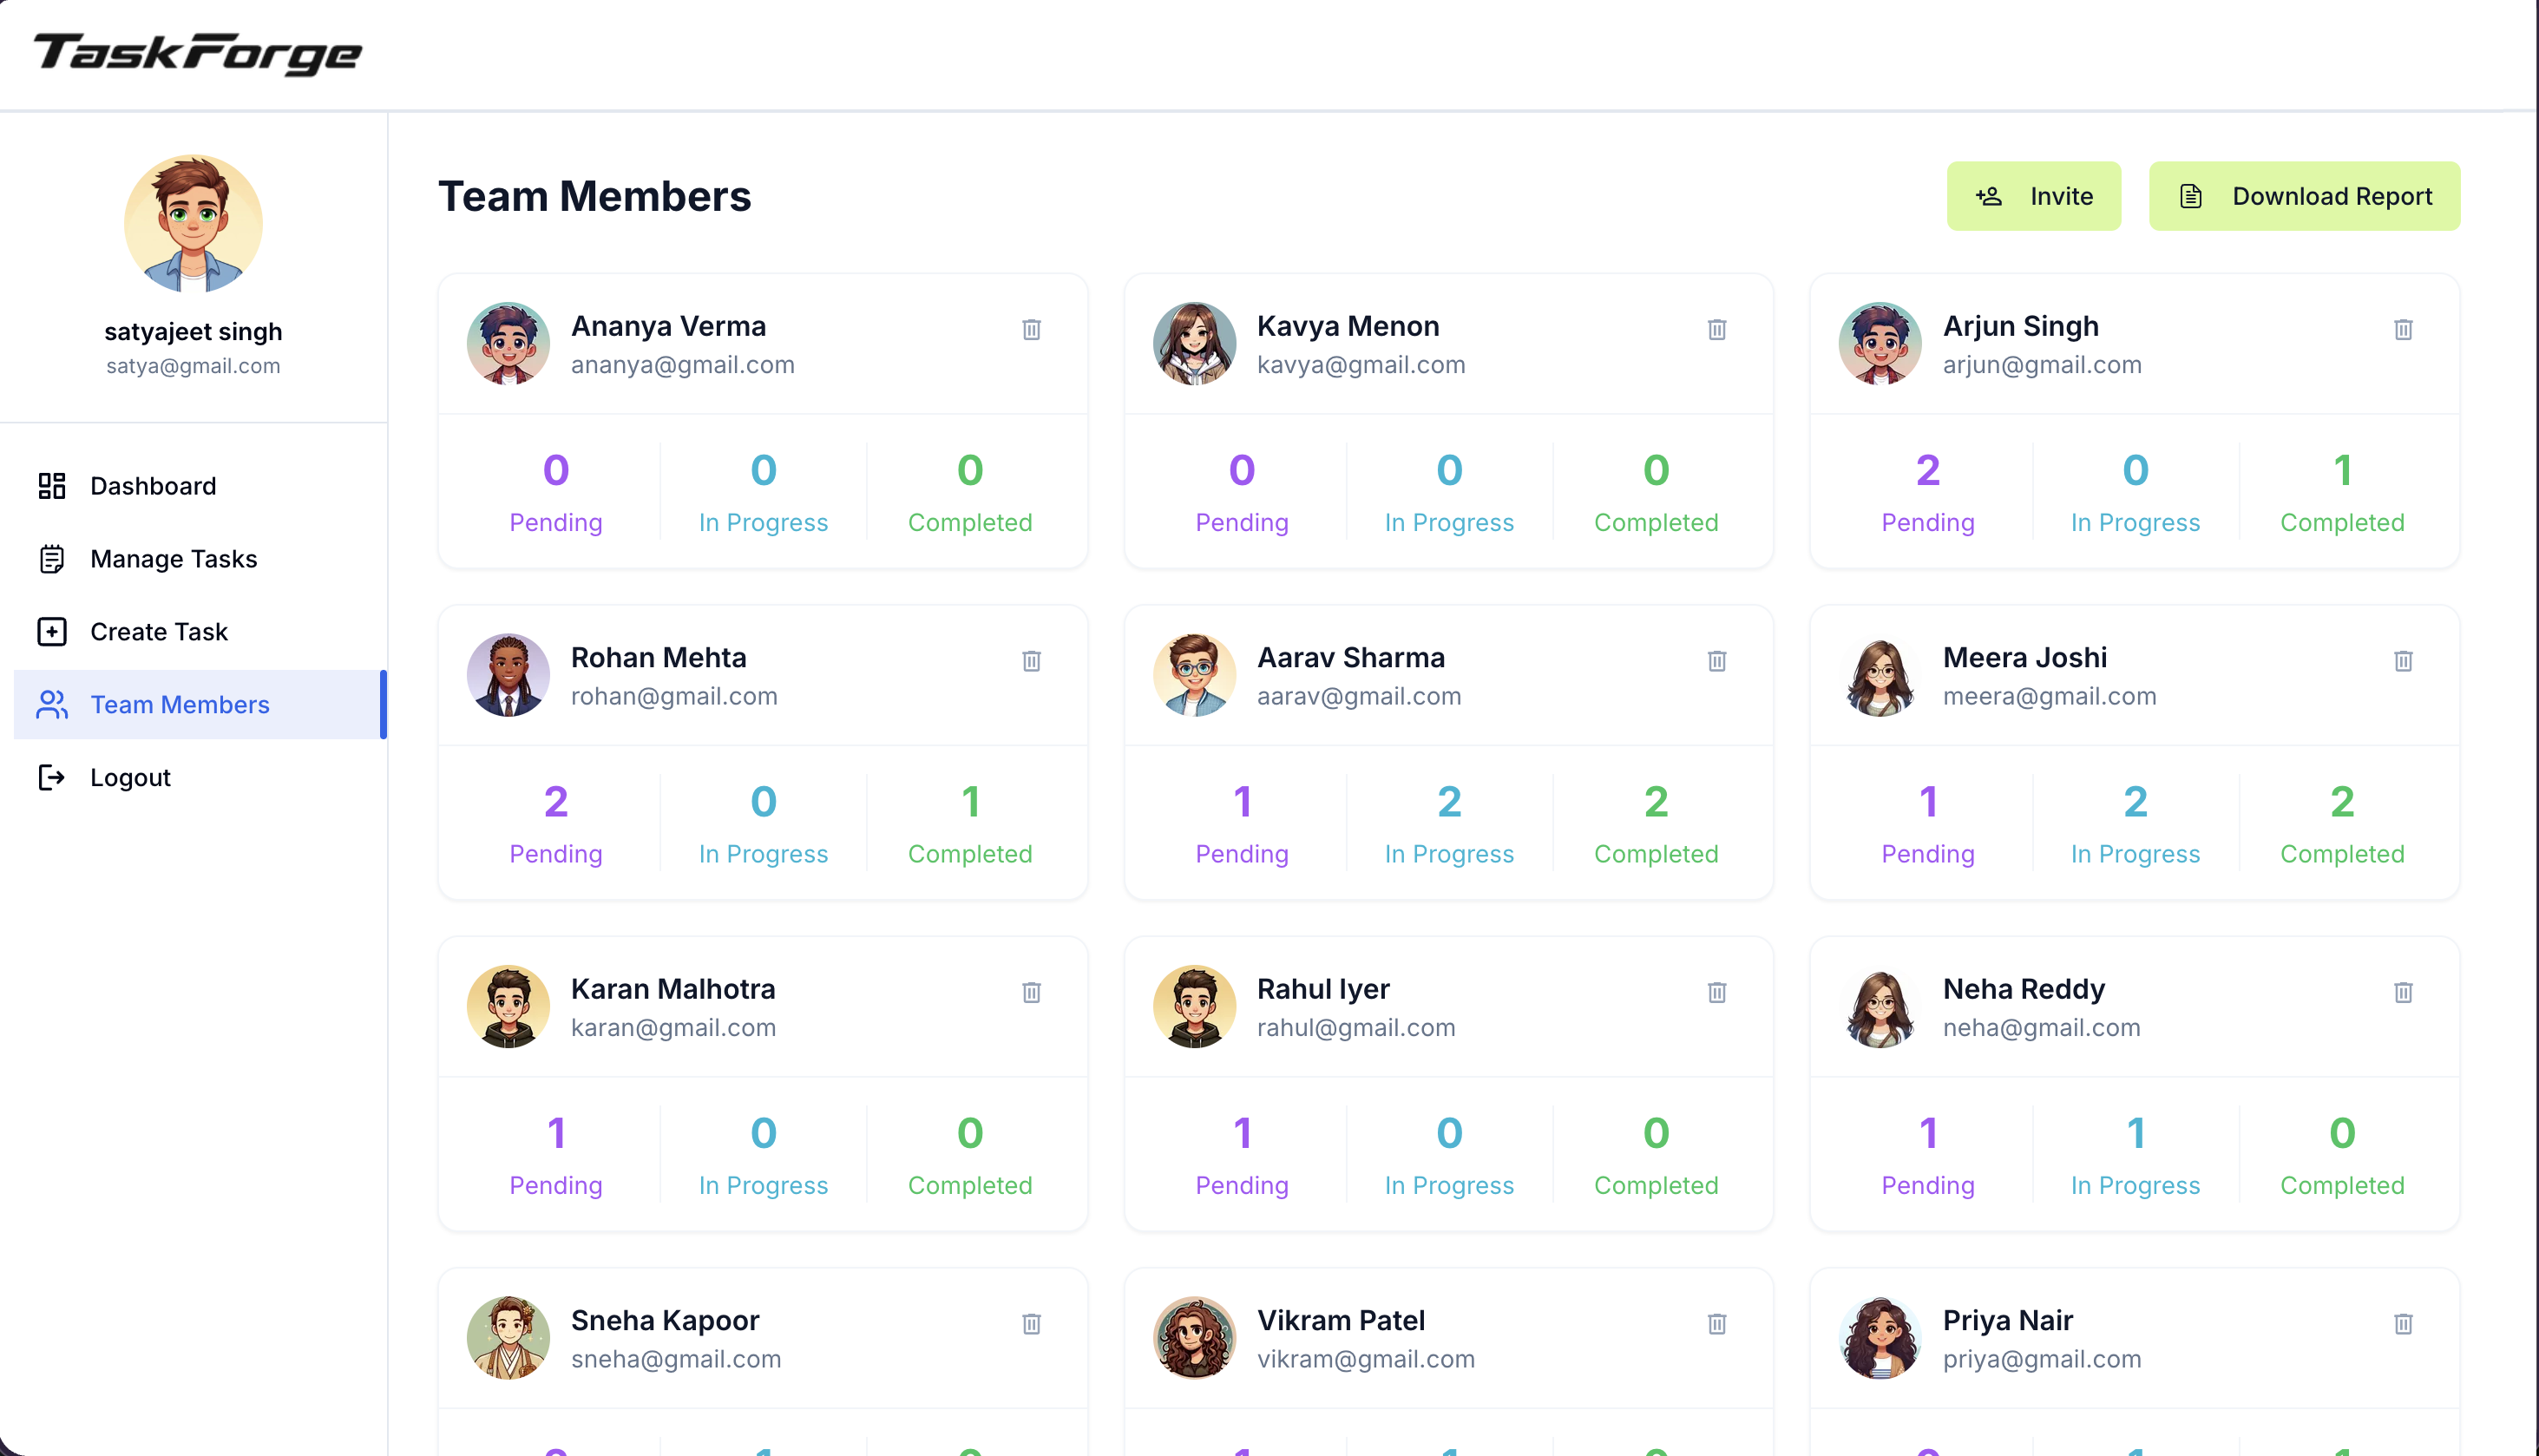Remove Arjun Singh using trash icon
This screenshot has width=2539, height=1456.
point(2402,329)
